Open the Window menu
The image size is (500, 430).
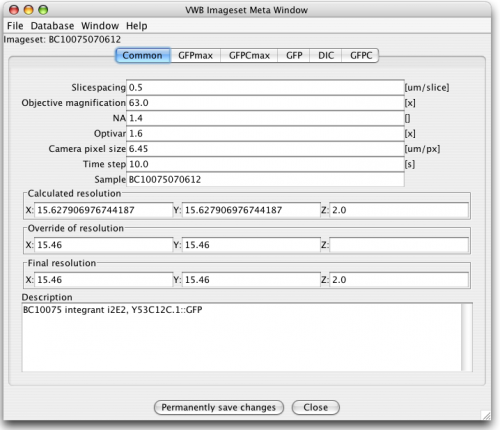100,26
